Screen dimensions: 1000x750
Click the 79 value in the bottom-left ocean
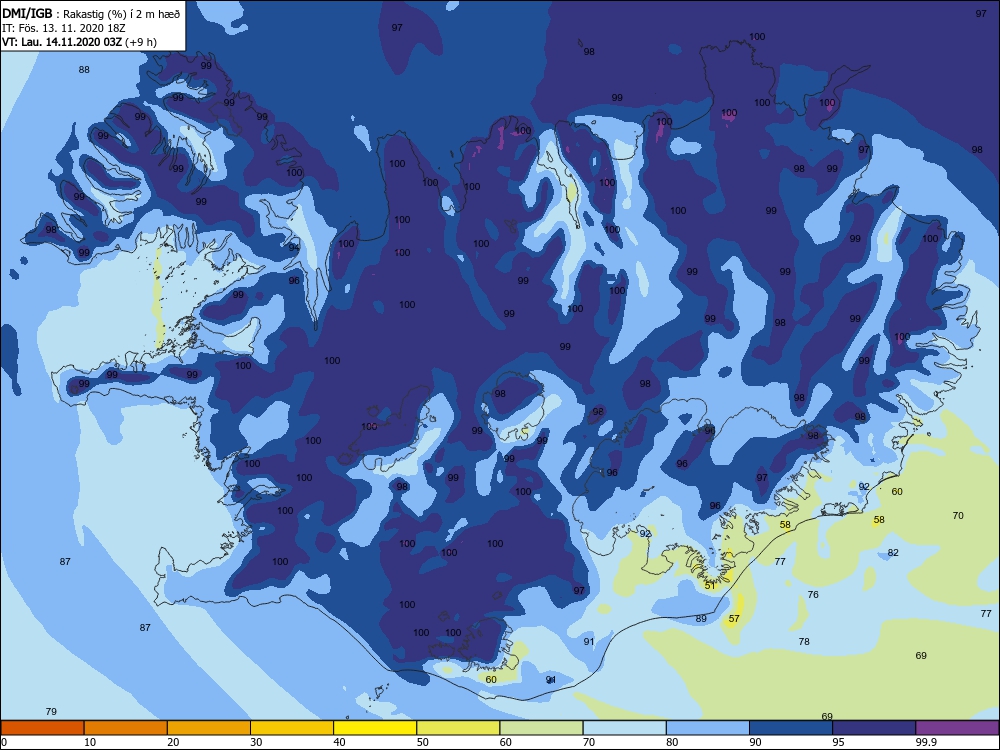[52, 712]
